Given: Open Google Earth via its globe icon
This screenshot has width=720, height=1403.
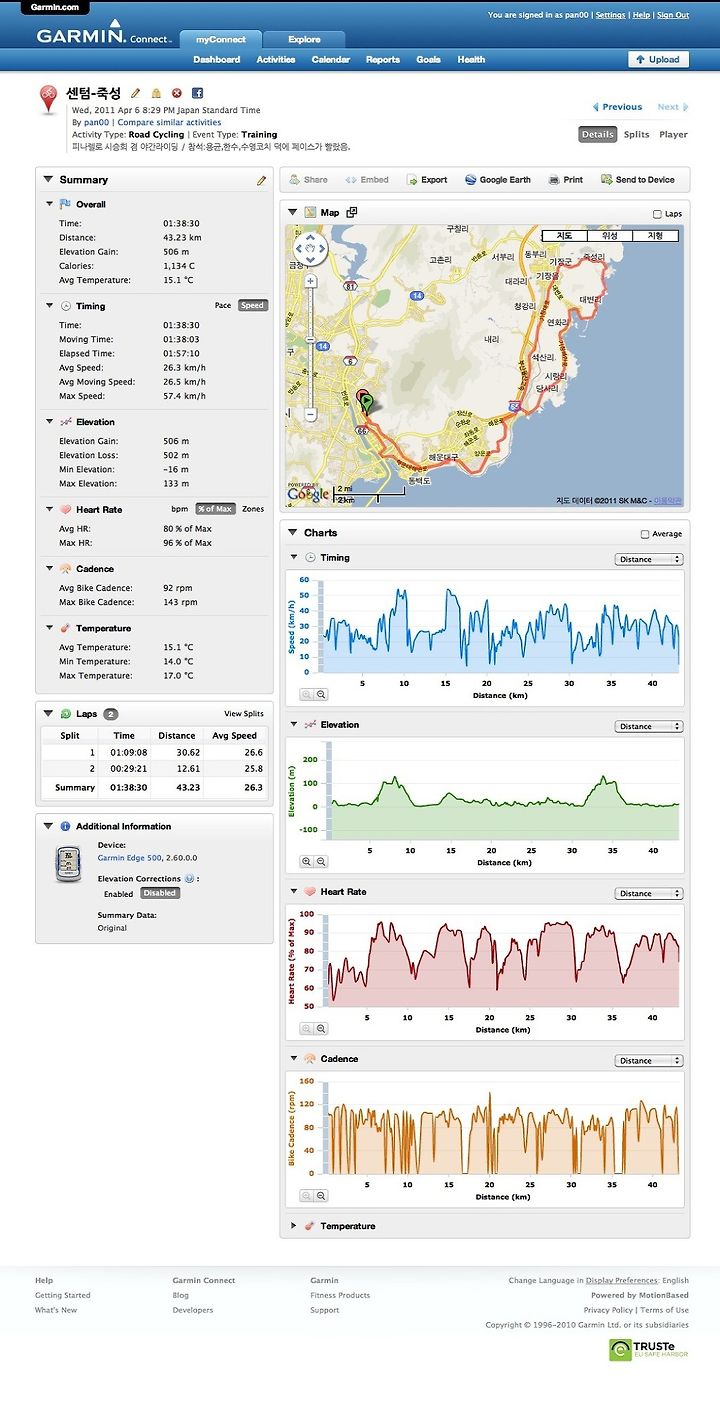Looking at the screenshot, I should pos(471,180).
